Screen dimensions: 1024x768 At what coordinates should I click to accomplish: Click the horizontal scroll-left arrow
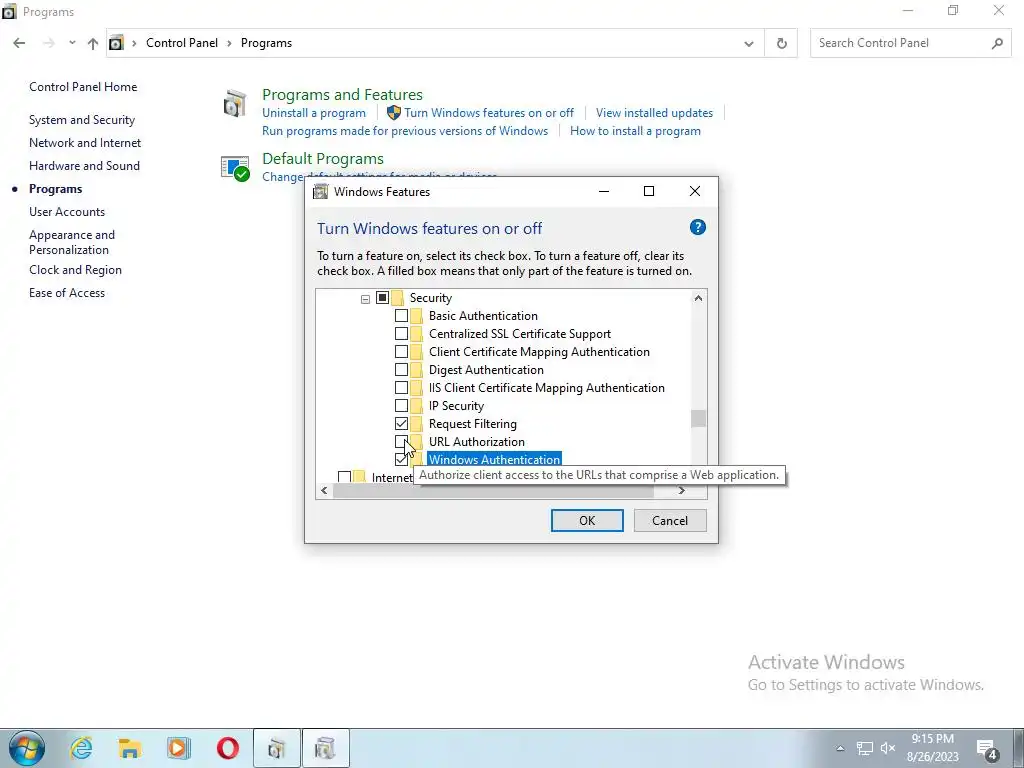(325, 490)
